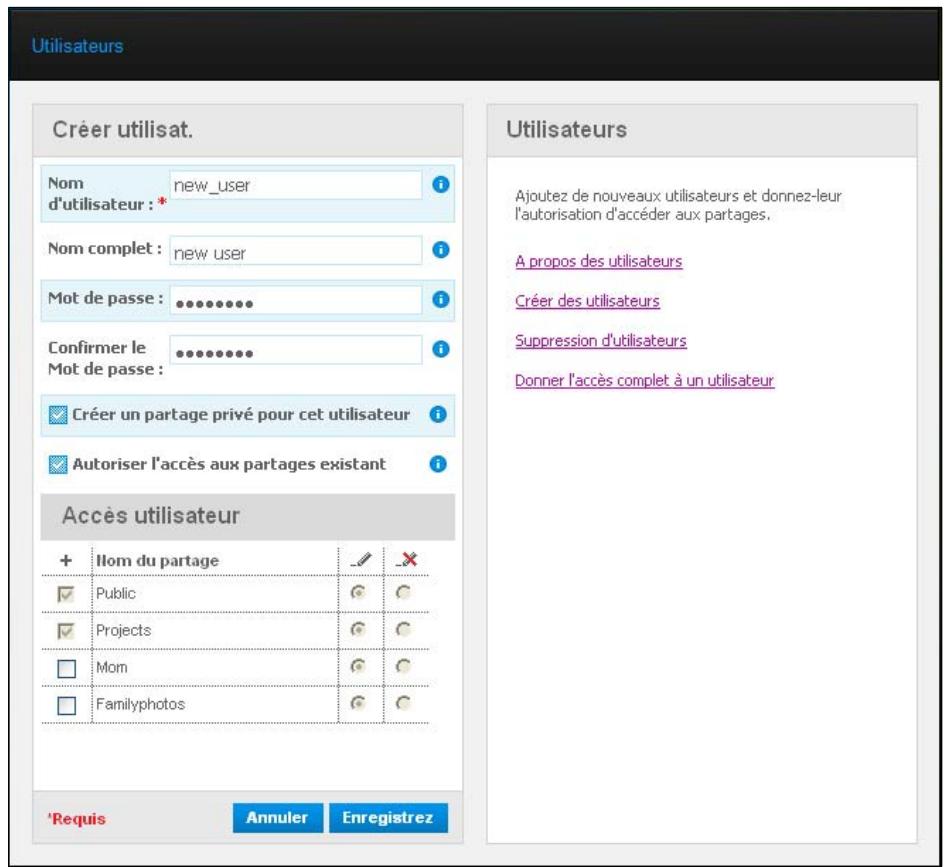Viewport: 945px width, 867px height.
Task: Open the Suppression d'utilisateurs link
Action: [600, 341]
